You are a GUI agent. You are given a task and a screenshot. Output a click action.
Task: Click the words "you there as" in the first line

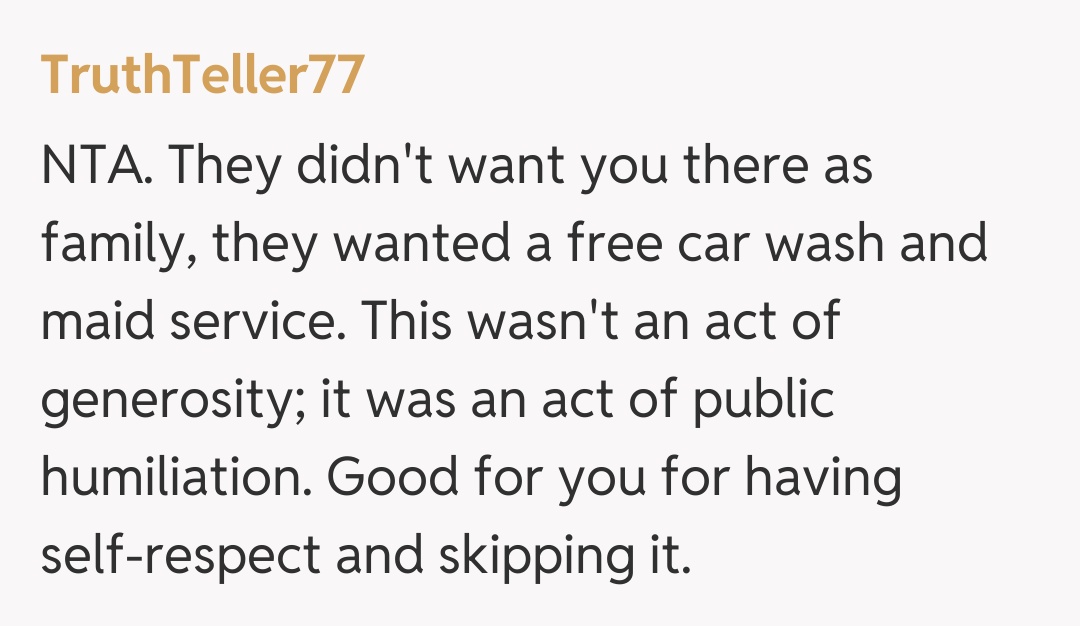(x=728, y=166)
